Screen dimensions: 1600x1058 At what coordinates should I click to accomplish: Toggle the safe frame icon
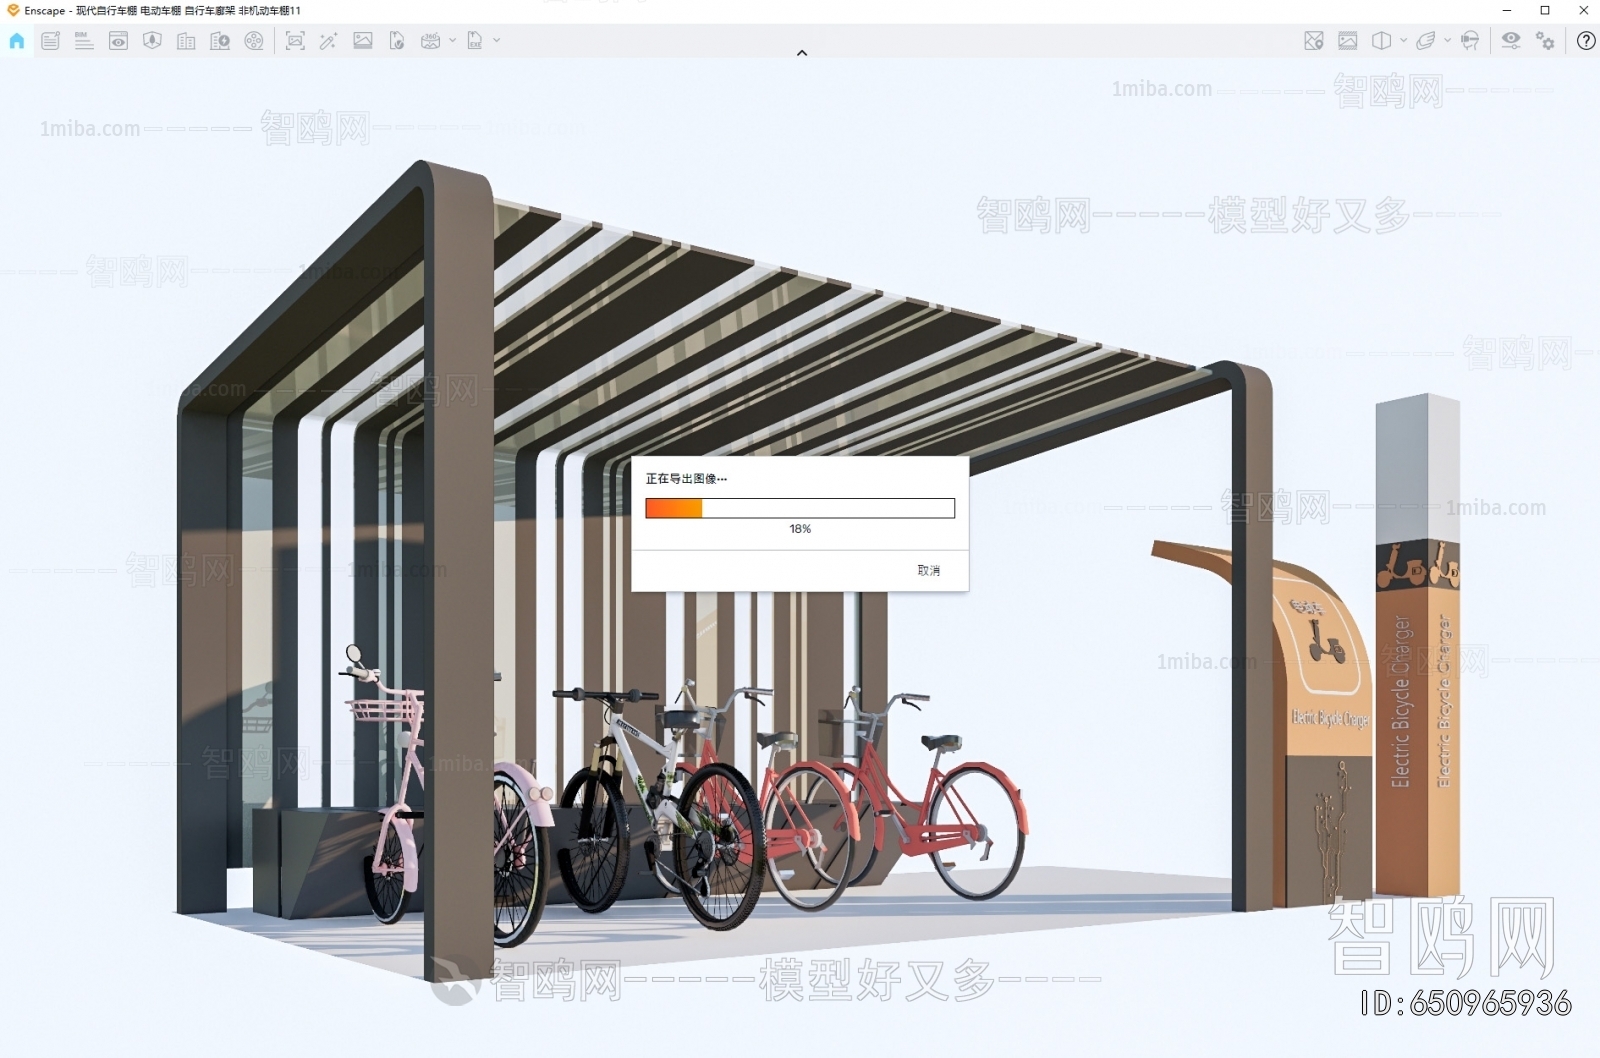click(1348, 41)
